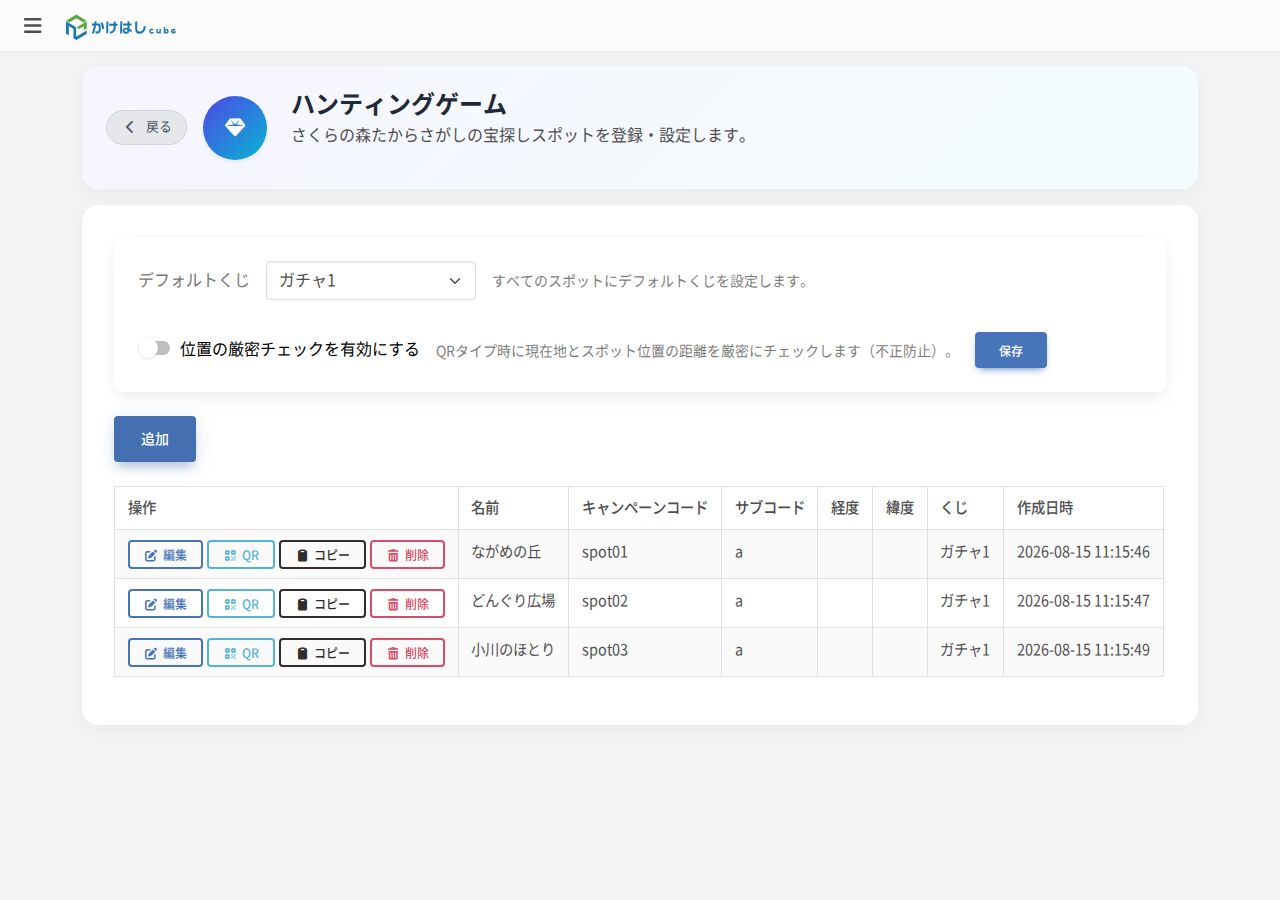1280x900 pixels.
Task: Copy the どんぐり広場 row
Action: click(x=322, y=603)
